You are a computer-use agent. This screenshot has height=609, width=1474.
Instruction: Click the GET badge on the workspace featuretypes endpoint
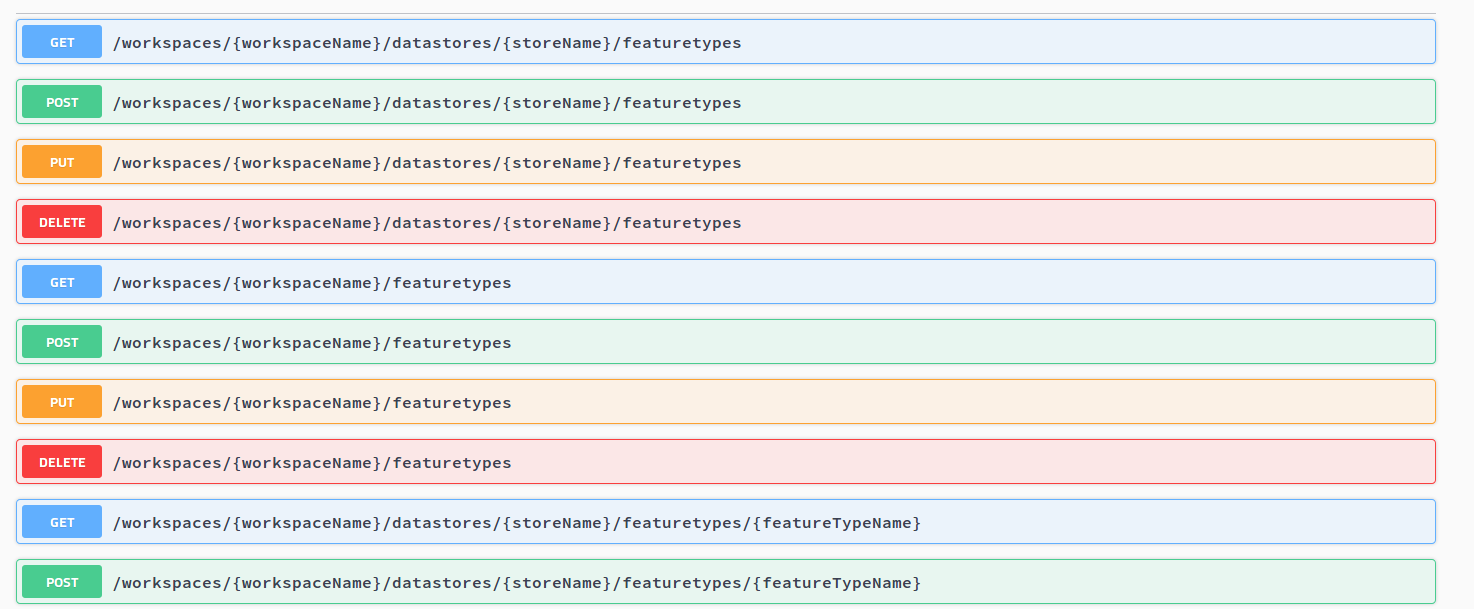coord(60,281)
